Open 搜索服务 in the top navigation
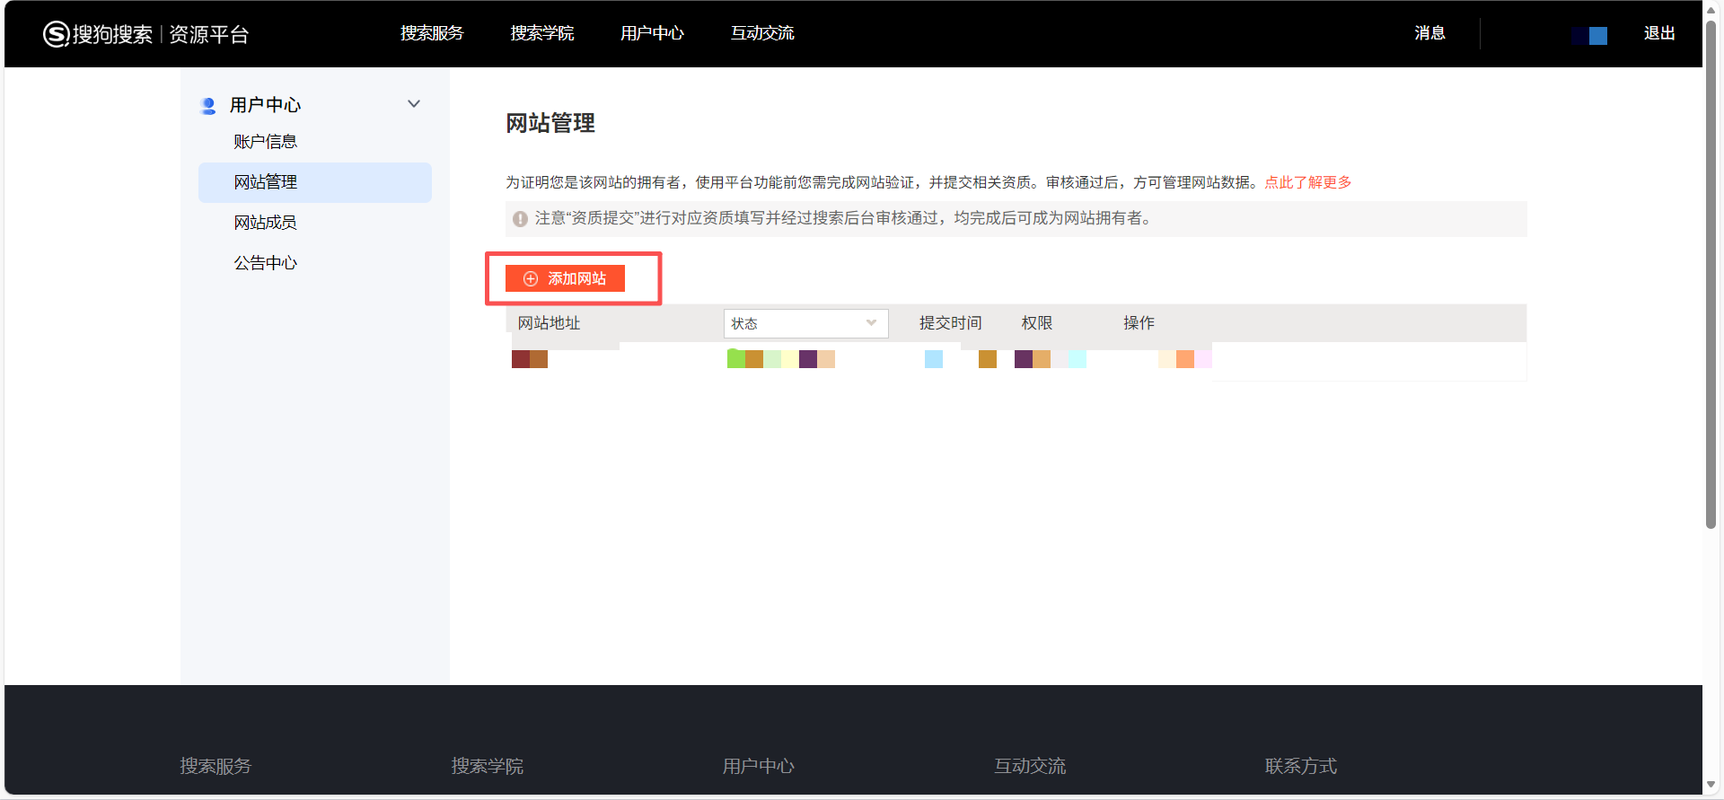 tap(432, 33)
